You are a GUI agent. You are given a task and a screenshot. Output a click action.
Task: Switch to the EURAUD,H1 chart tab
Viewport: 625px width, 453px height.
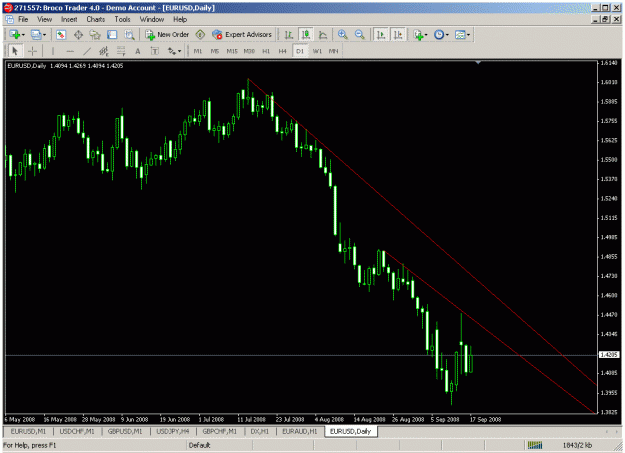pos(300,431)
